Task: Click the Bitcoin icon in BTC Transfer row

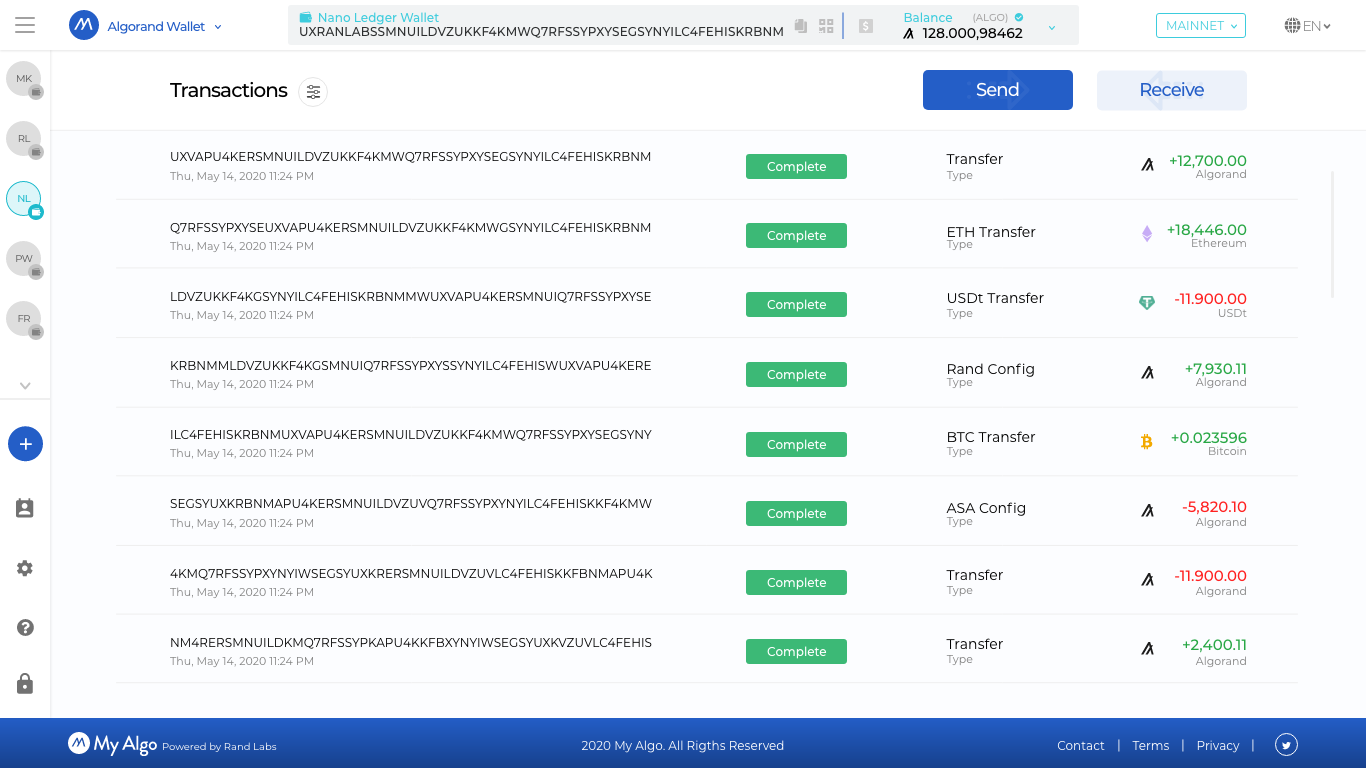Action: (x=1147, y=441)
